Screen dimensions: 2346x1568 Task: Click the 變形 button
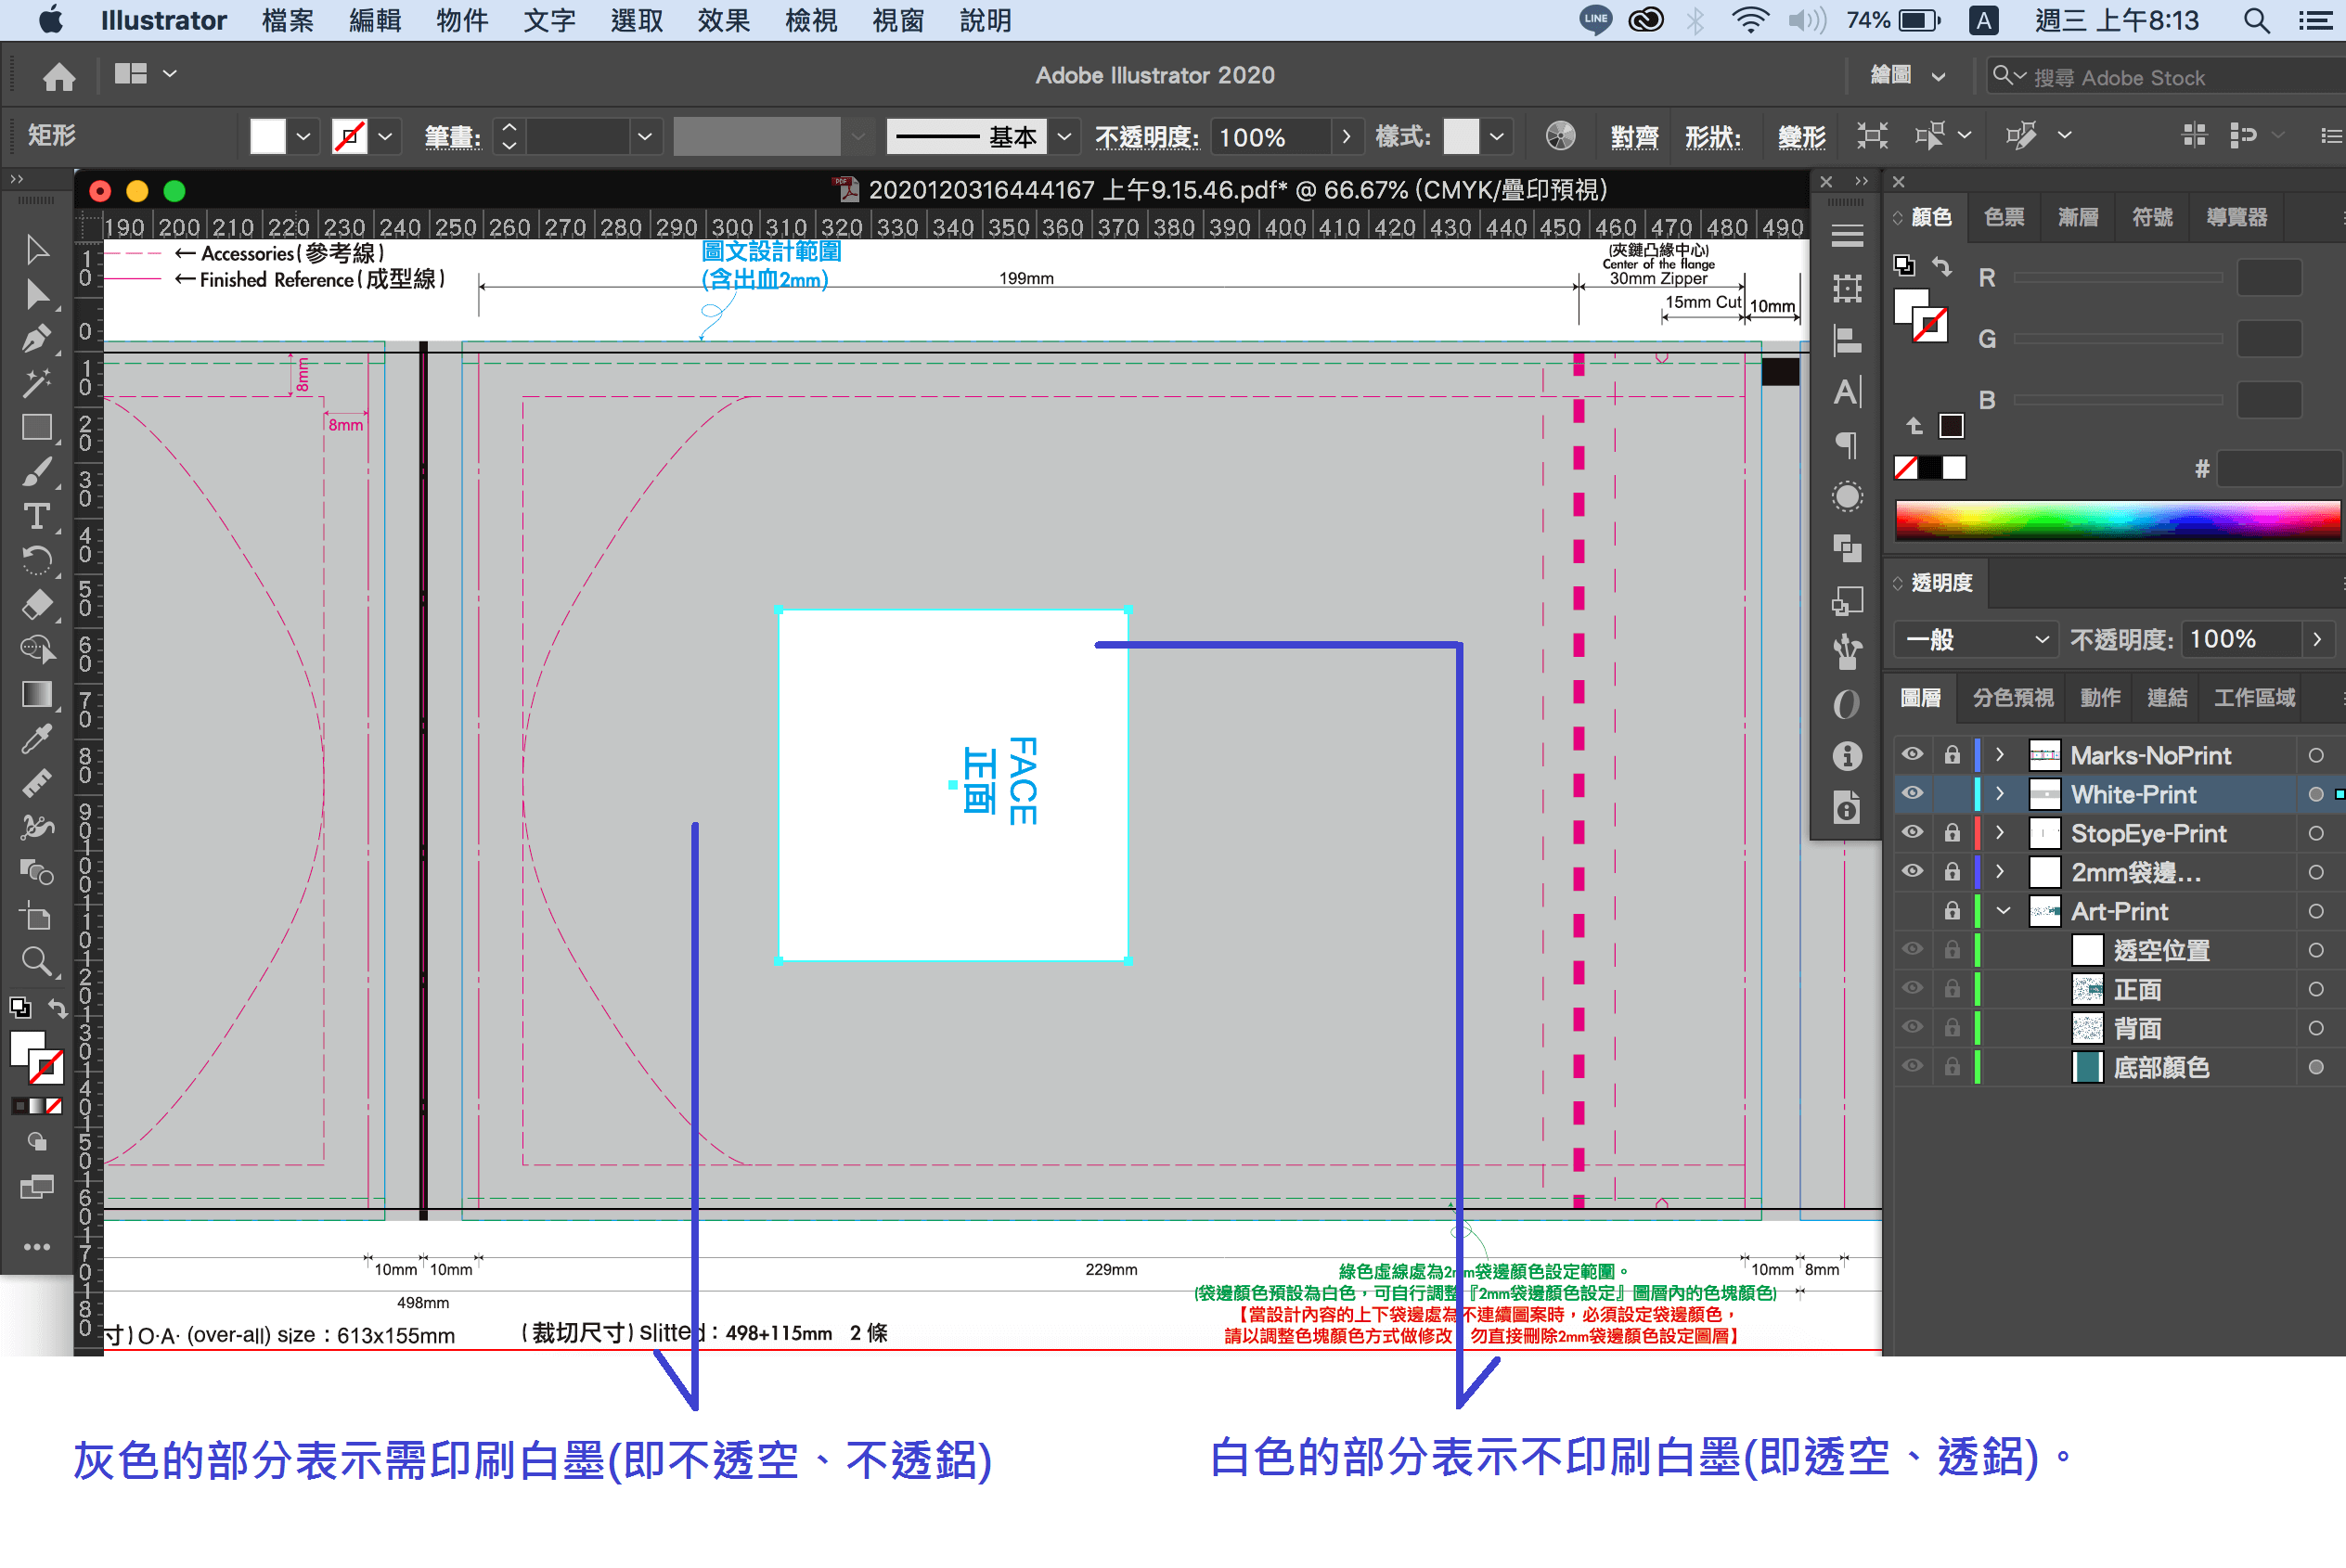pyautogui.click(x=1801, y=137)
